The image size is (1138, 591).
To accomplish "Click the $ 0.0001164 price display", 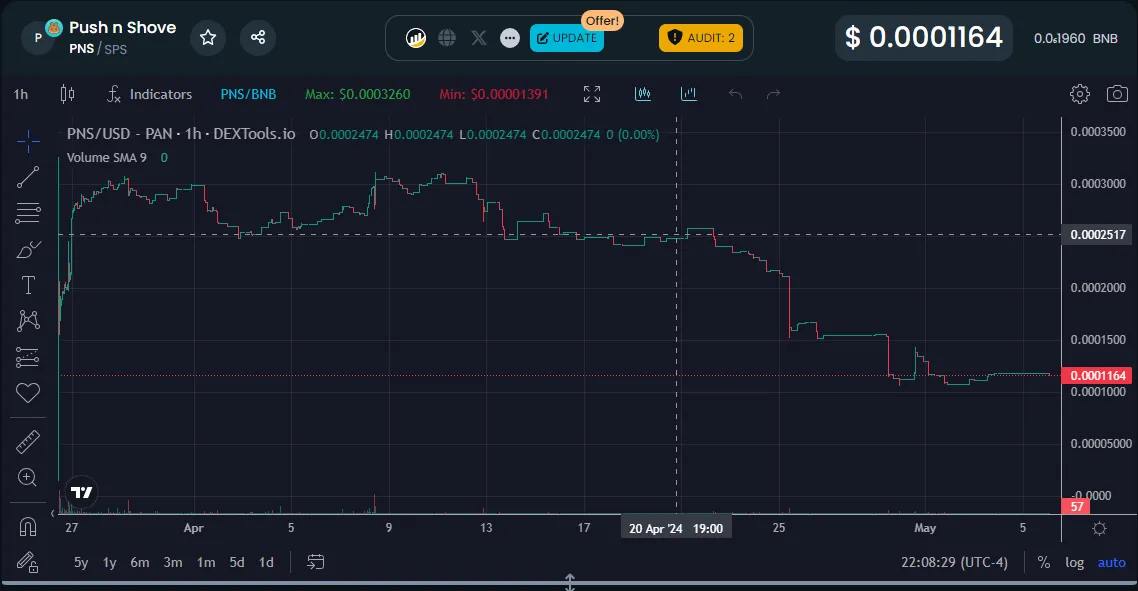I will point(923,38).
